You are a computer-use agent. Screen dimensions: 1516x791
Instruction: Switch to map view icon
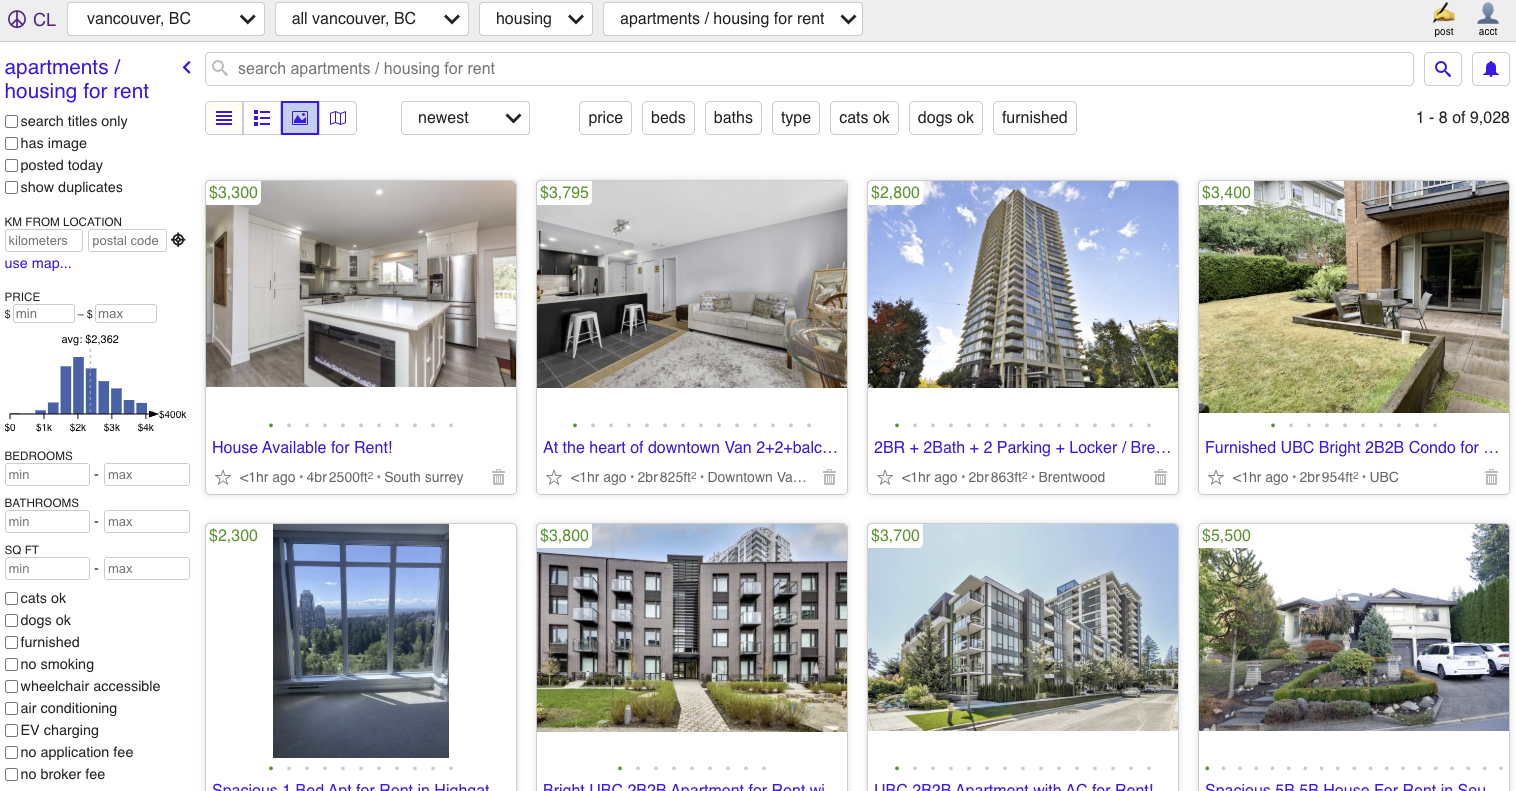point(338,118)
